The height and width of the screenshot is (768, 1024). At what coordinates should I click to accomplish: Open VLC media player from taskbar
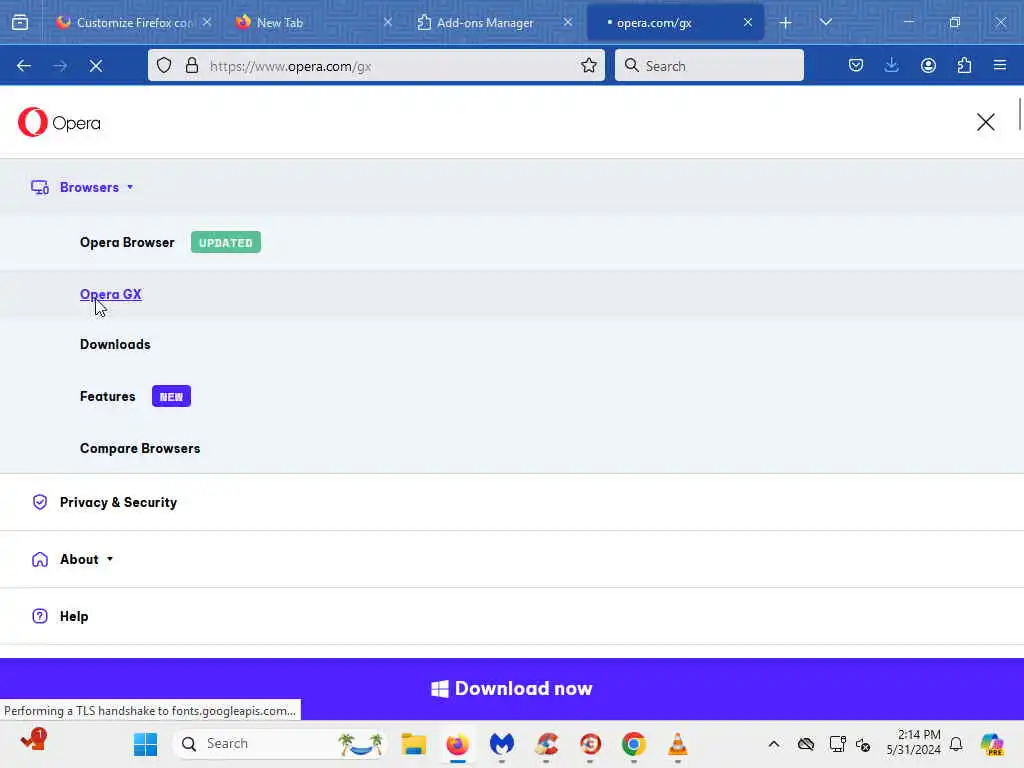[x=677, y=744]
